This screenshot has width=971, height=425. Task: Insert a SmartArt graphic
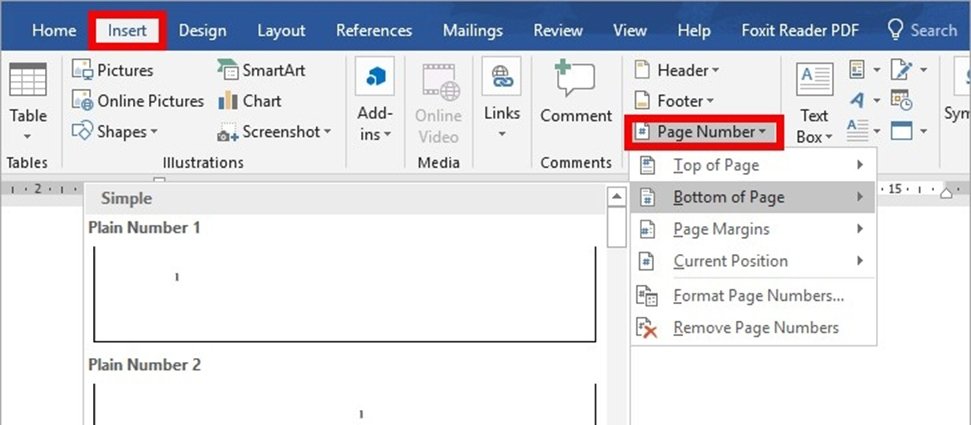click(x=261, y=70)
